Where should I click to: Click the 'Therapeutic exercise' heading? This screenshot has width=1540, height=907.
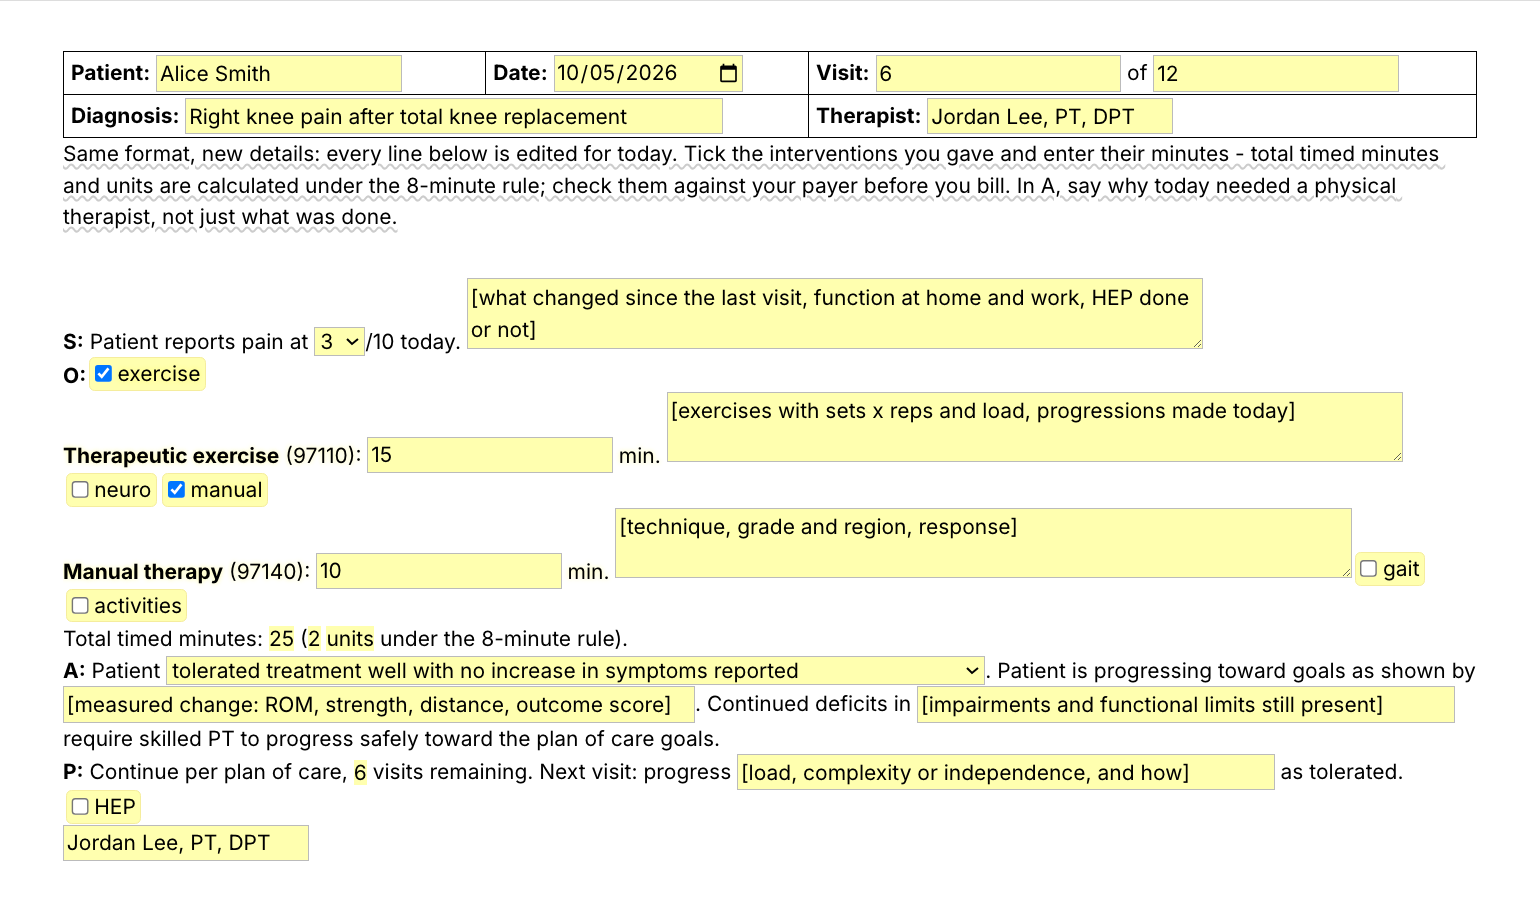coord(171,456)
